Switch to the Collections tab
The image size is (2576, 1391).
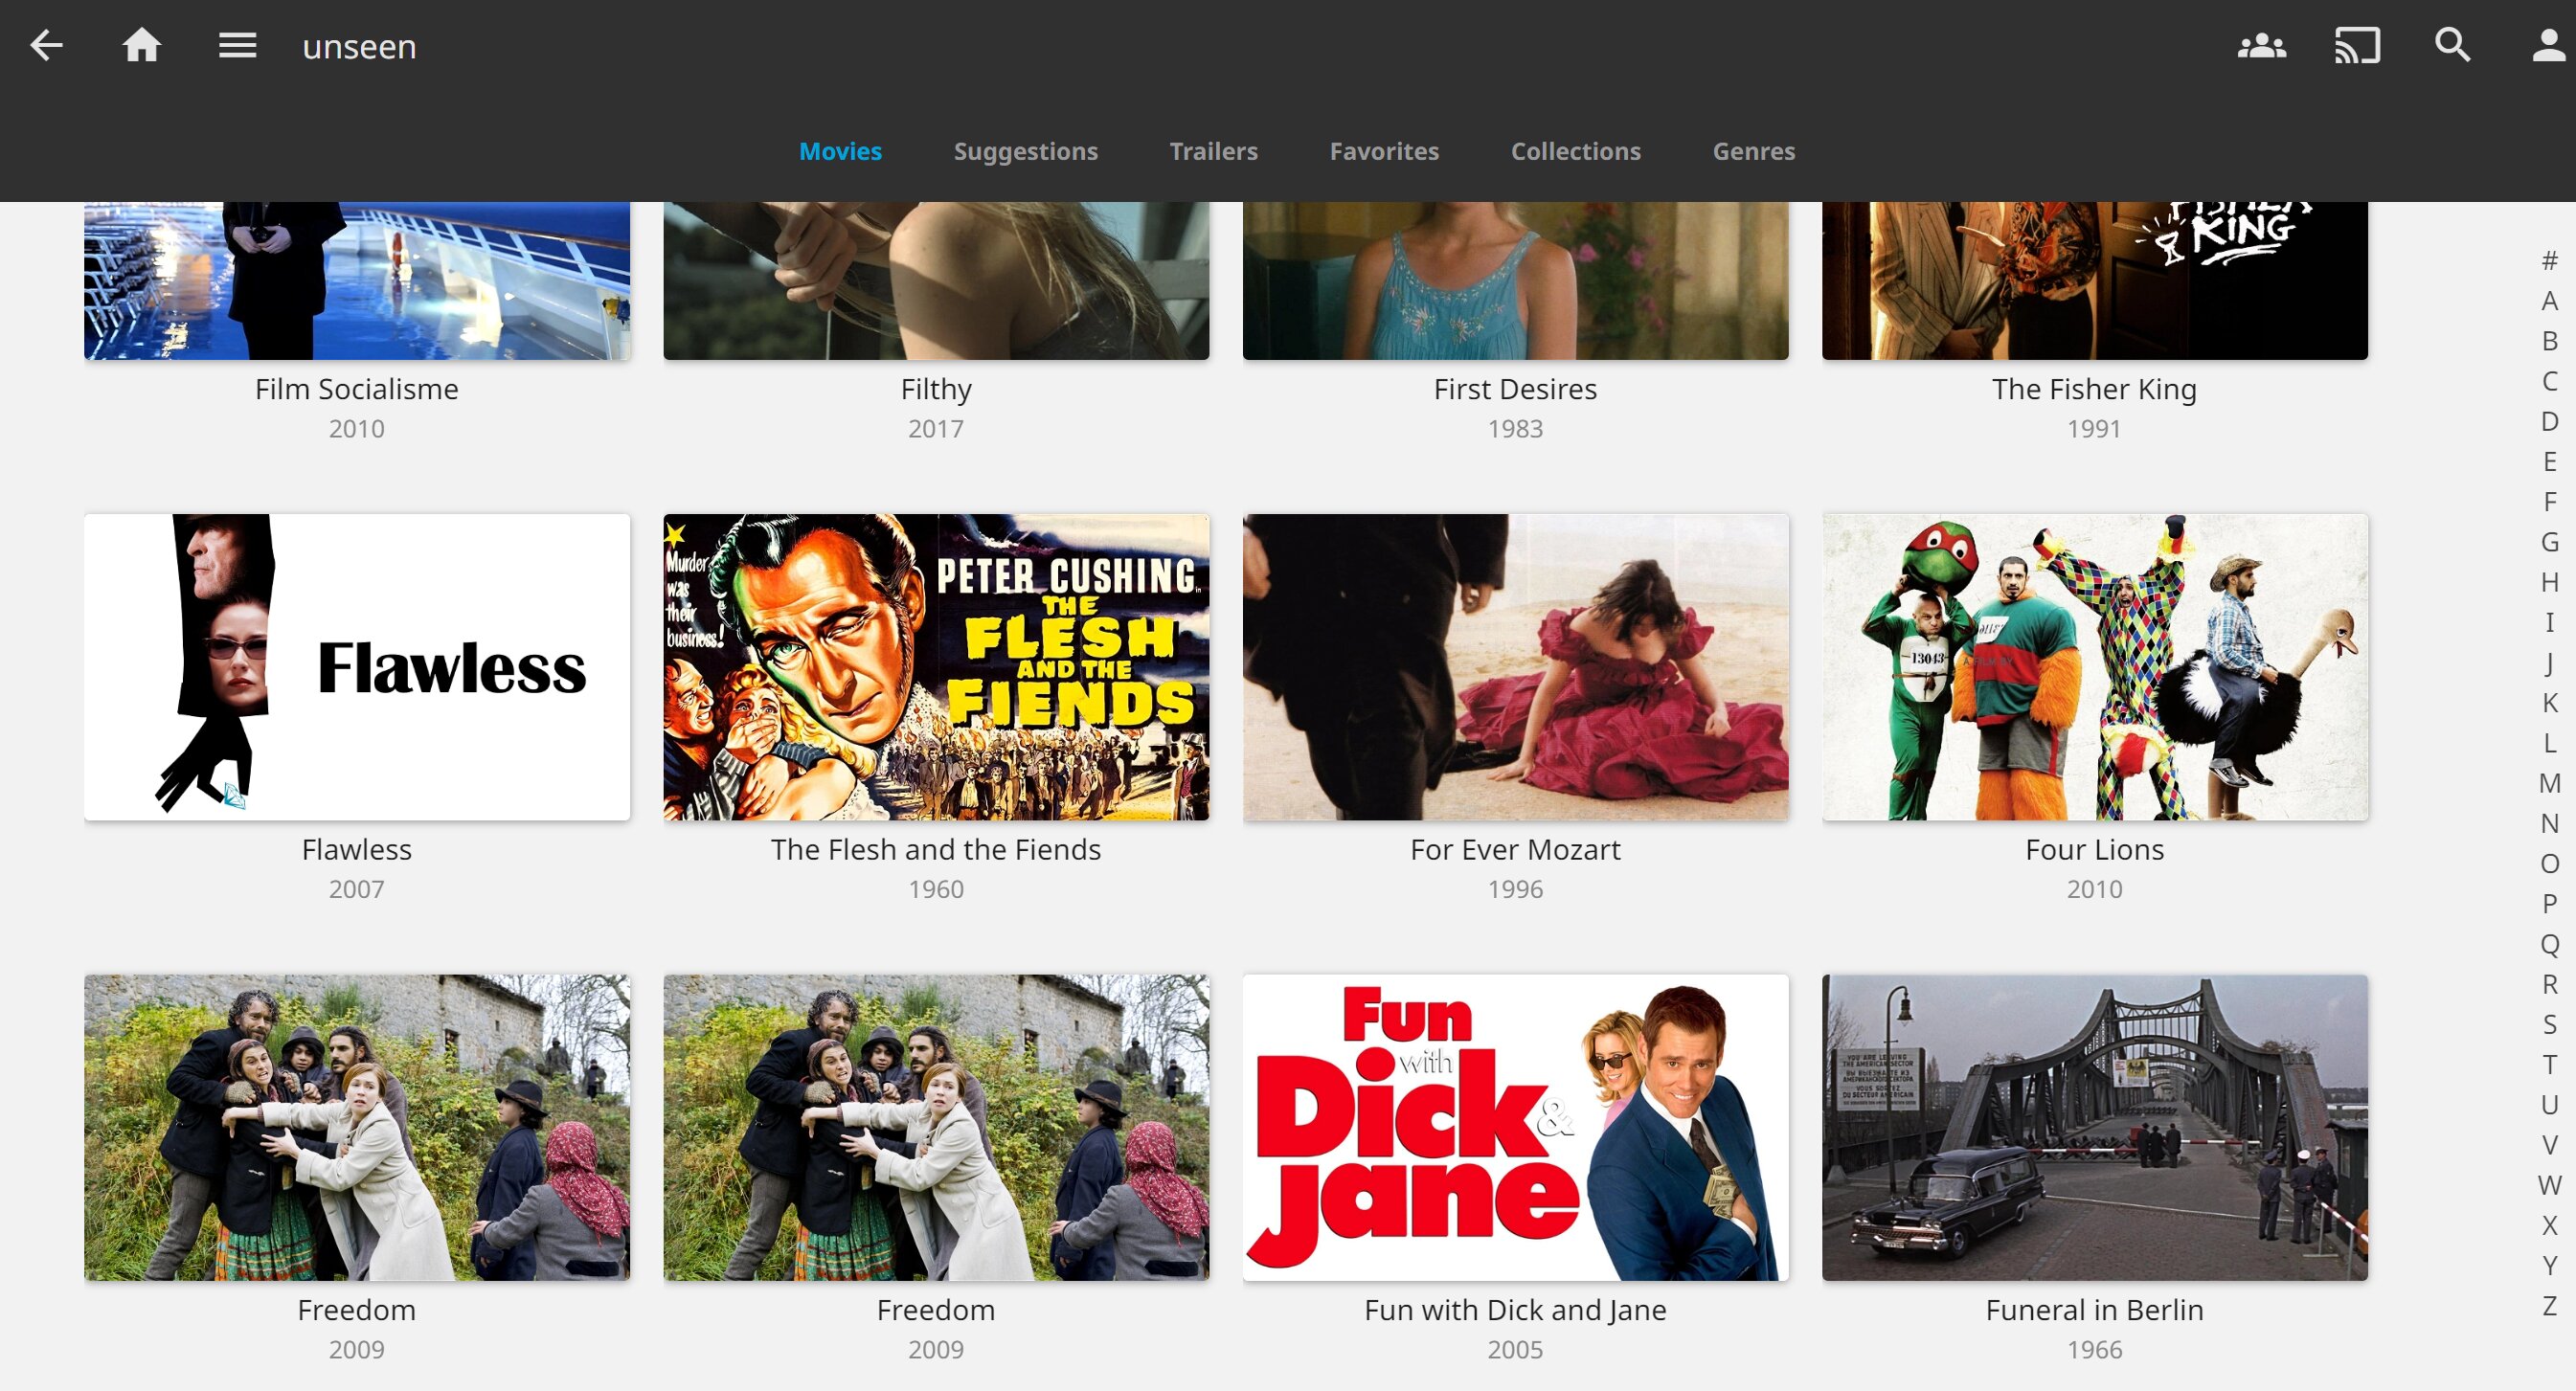tap(1575, 151)
